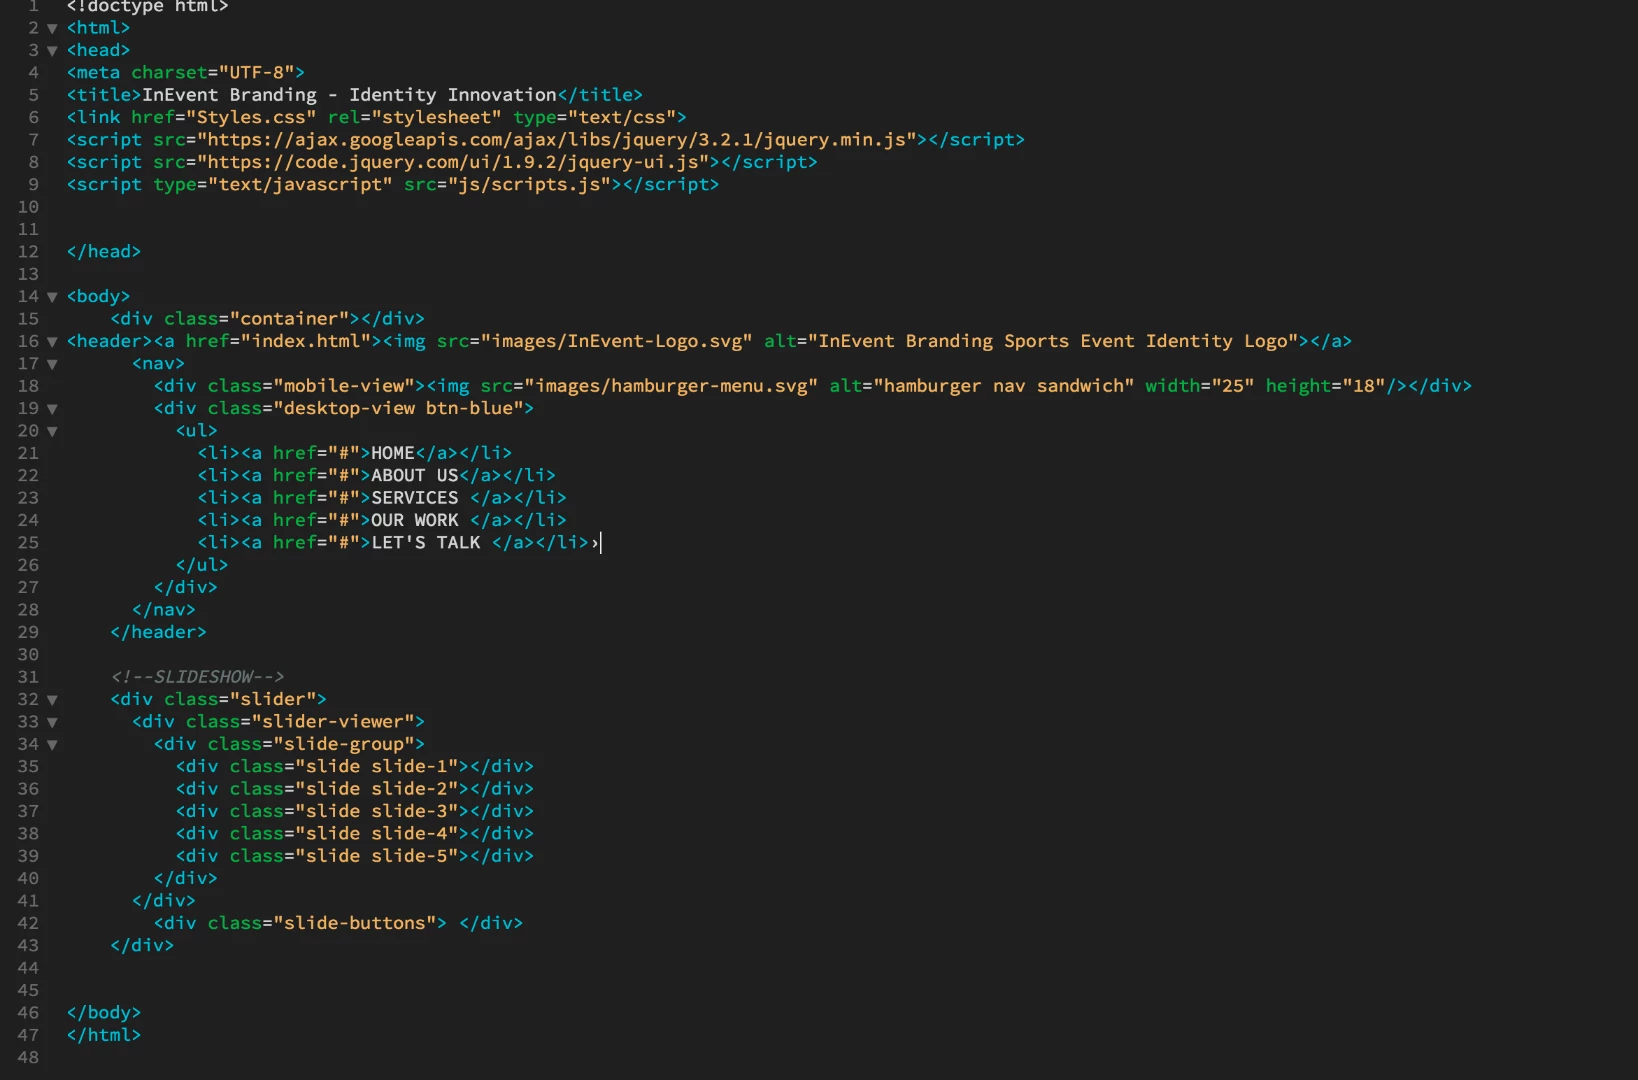Click the "images/hamburger-menu.svg" src value

click(x=671, y=386)
